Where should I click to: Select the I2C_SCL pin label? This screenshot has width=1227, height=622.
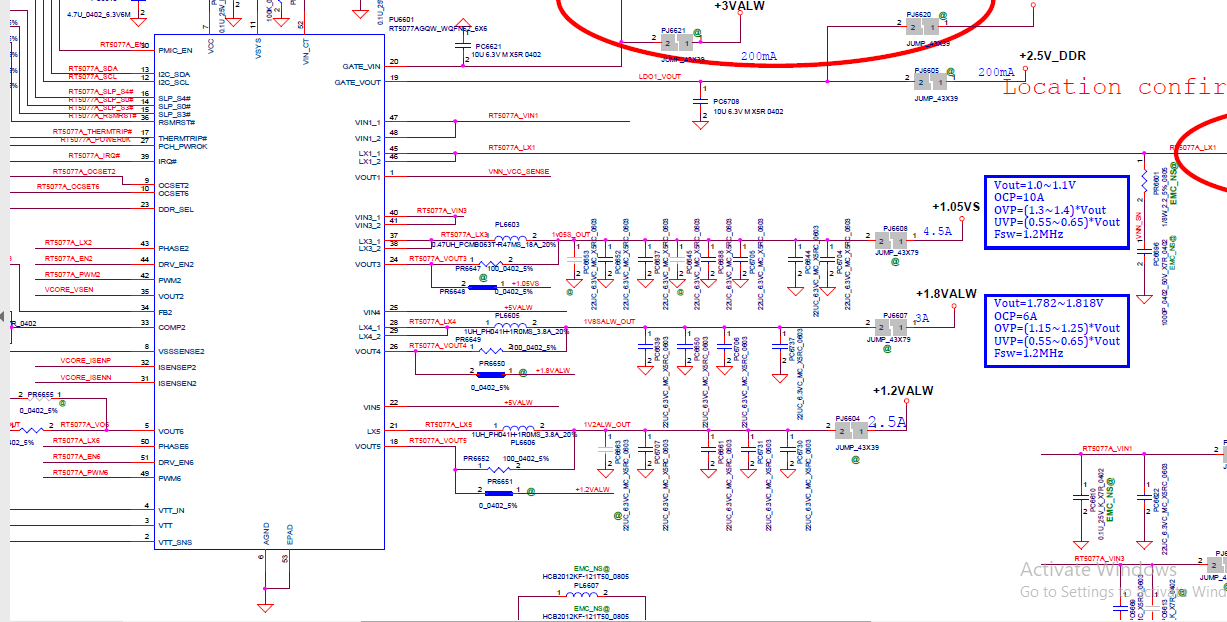[x=174, y=83]
